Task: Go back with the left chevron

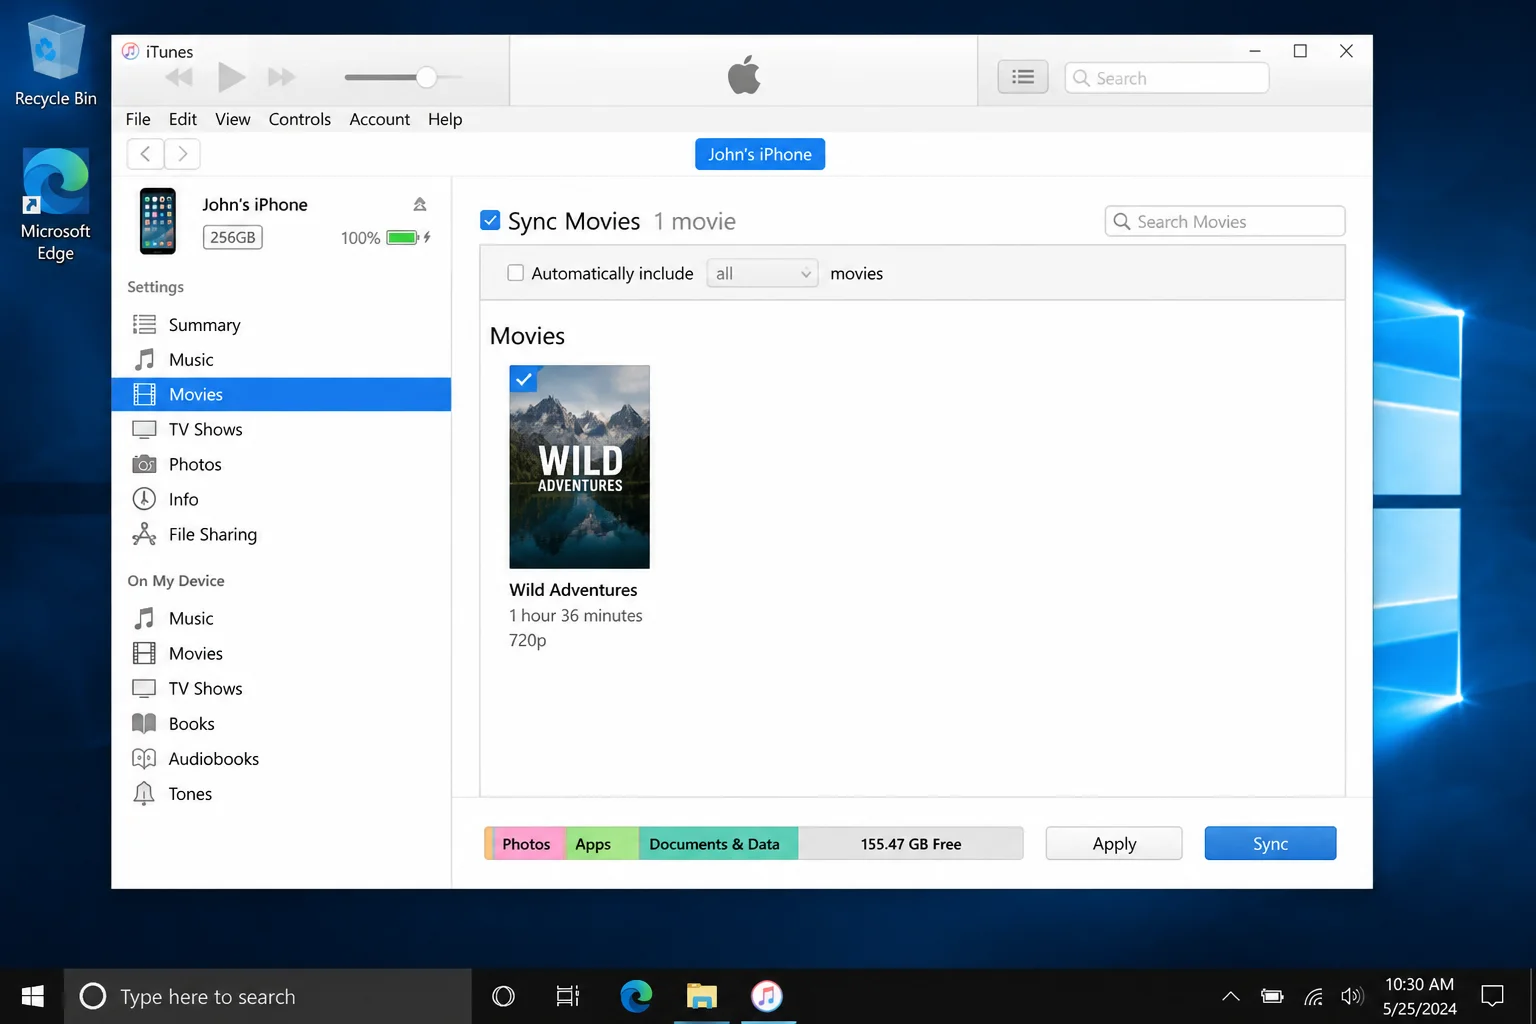Action: pyautogui.click(x=145, y=153)
